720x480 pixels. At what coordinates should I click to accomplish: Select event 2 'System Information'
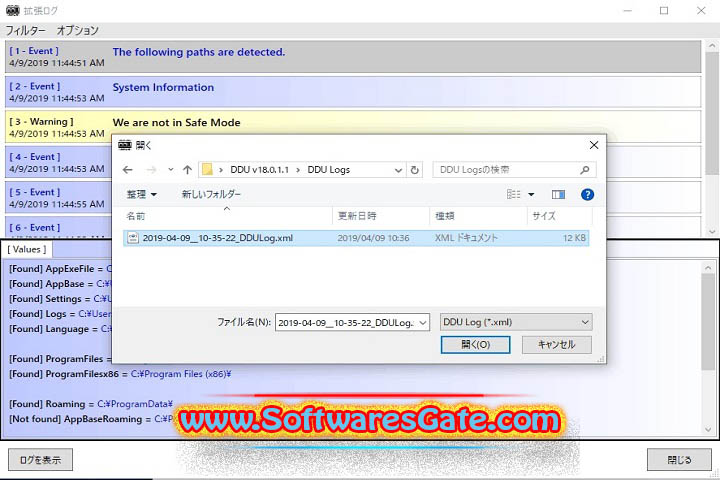tap(353, 92)
